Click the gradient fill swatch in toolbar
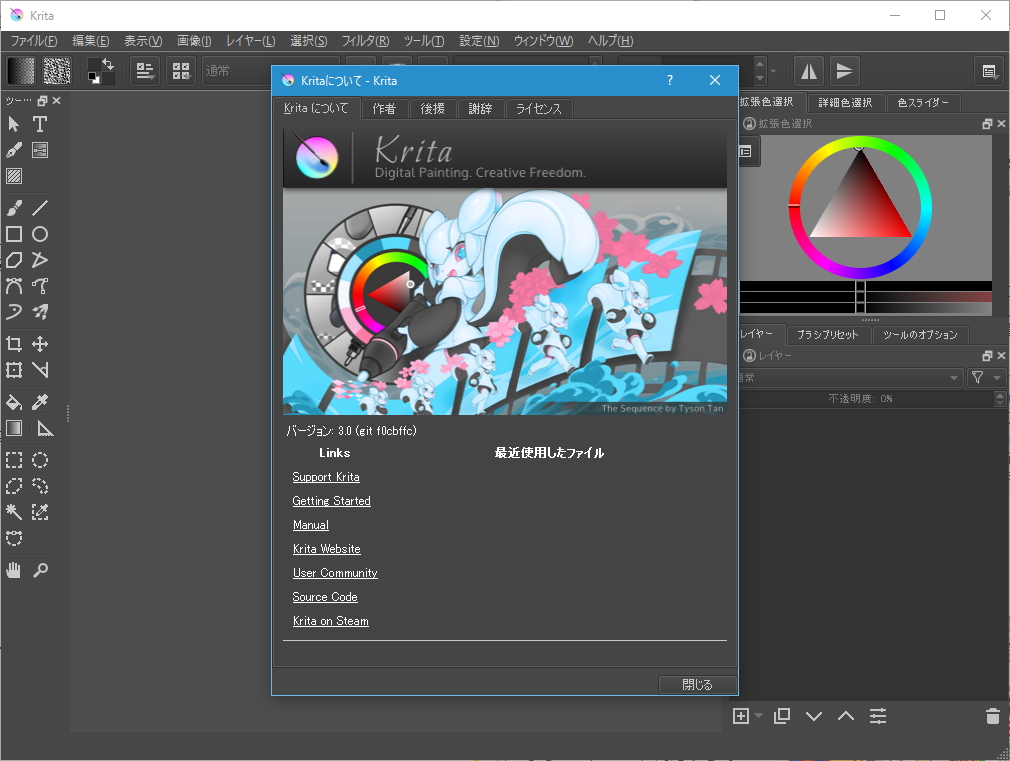The width and height of the screenshot is (1010, 761). click(21, 71)
